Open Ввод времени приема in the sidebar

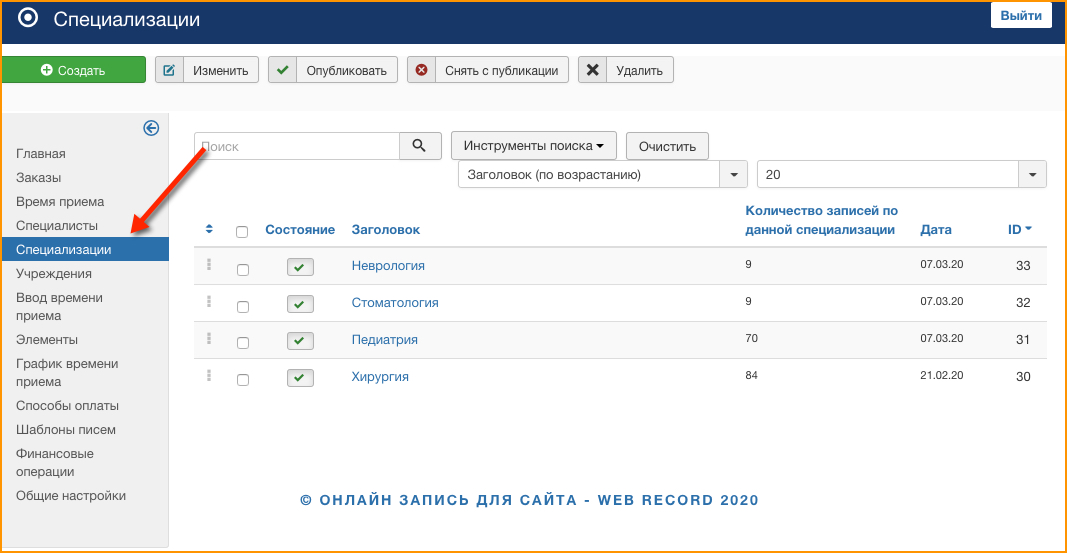(59, 307)
